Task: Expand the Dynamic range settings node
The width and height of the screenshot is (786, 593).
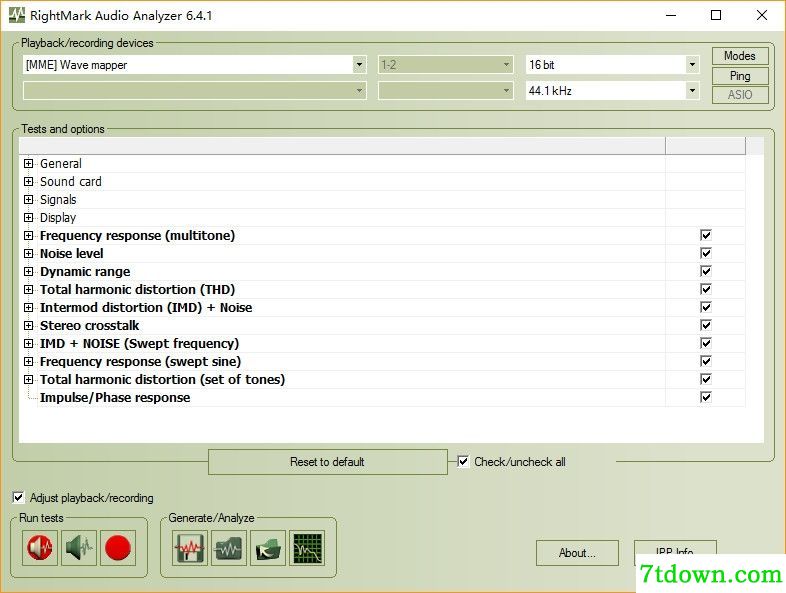Action: pyautogui.click(x=29, y=272)
